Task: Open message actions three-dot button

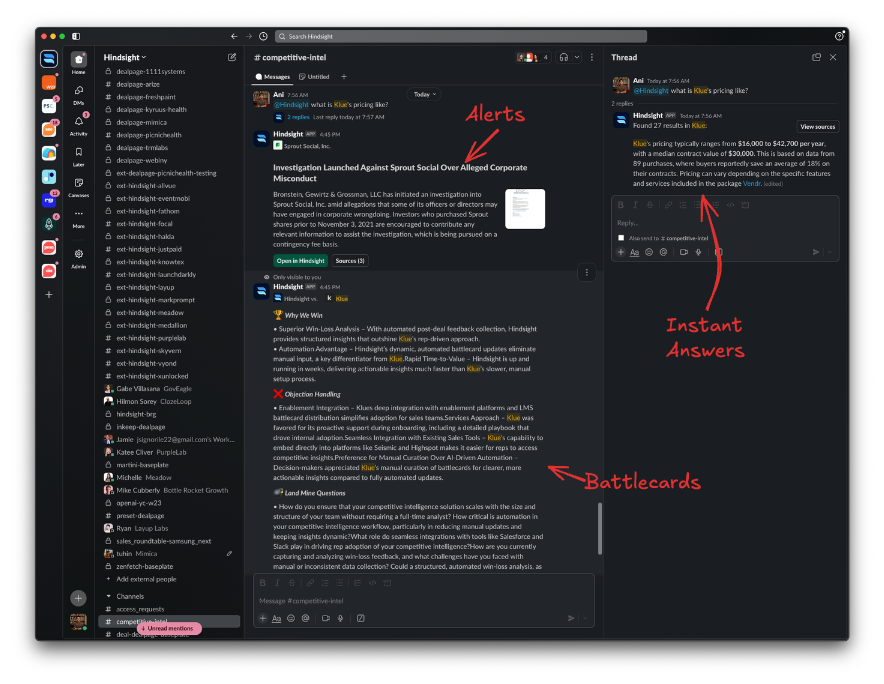Action: click(586, 272)
